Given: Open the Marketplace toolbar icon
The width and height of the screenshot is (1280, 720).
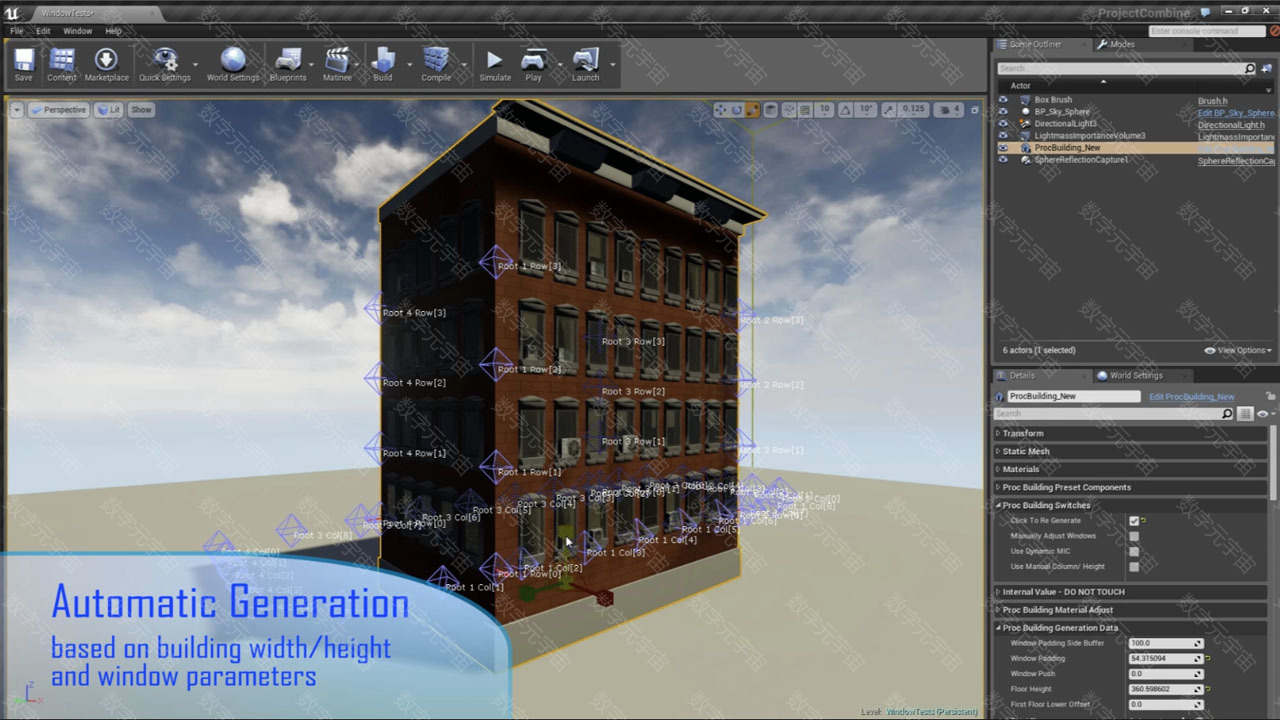Looking at the screenshot, I should (106, 64).
